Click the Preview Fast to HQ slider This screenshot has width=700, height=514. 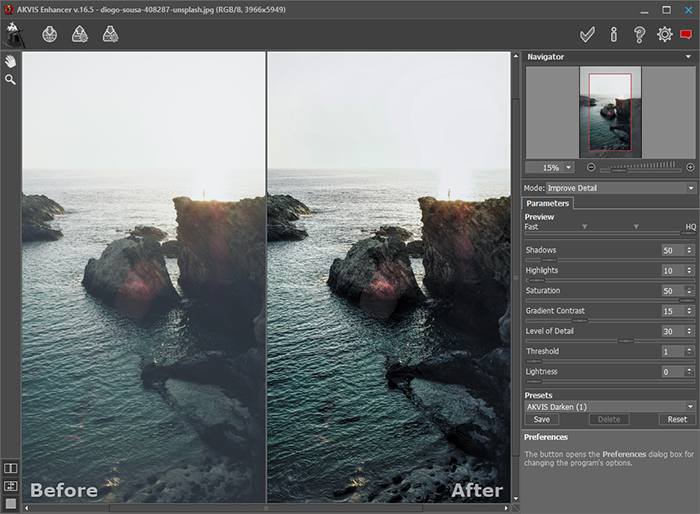(x=609, y=233)
